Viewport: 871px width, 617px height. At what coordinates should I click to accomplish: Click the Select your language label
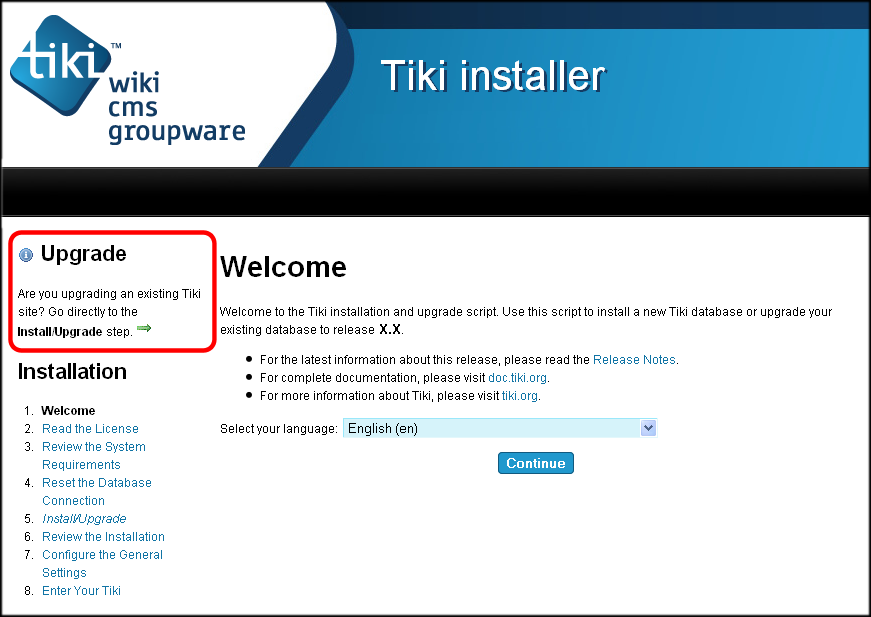point(279,429)
